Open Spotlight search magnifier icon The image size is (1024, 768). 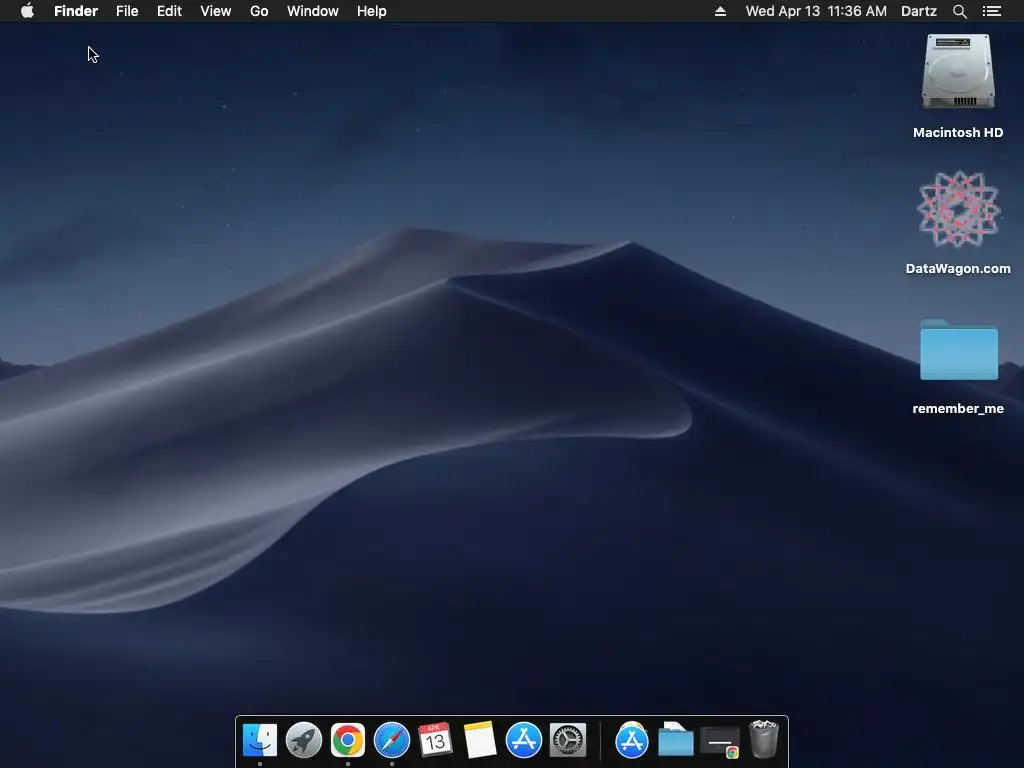tap(959, 11)
